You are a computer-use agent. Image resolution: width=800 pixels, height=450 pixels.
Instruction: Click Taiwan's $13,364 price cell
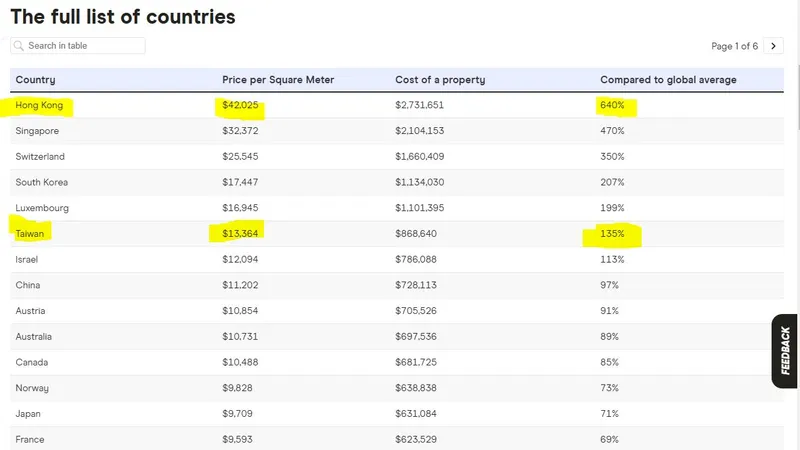(x=240, y=234)
